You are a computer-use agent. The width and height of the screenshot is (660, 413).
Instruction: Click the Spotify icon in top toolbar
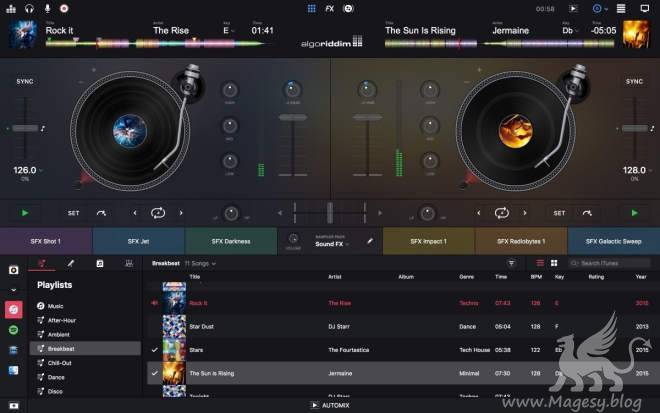click(x=348, y=8)
